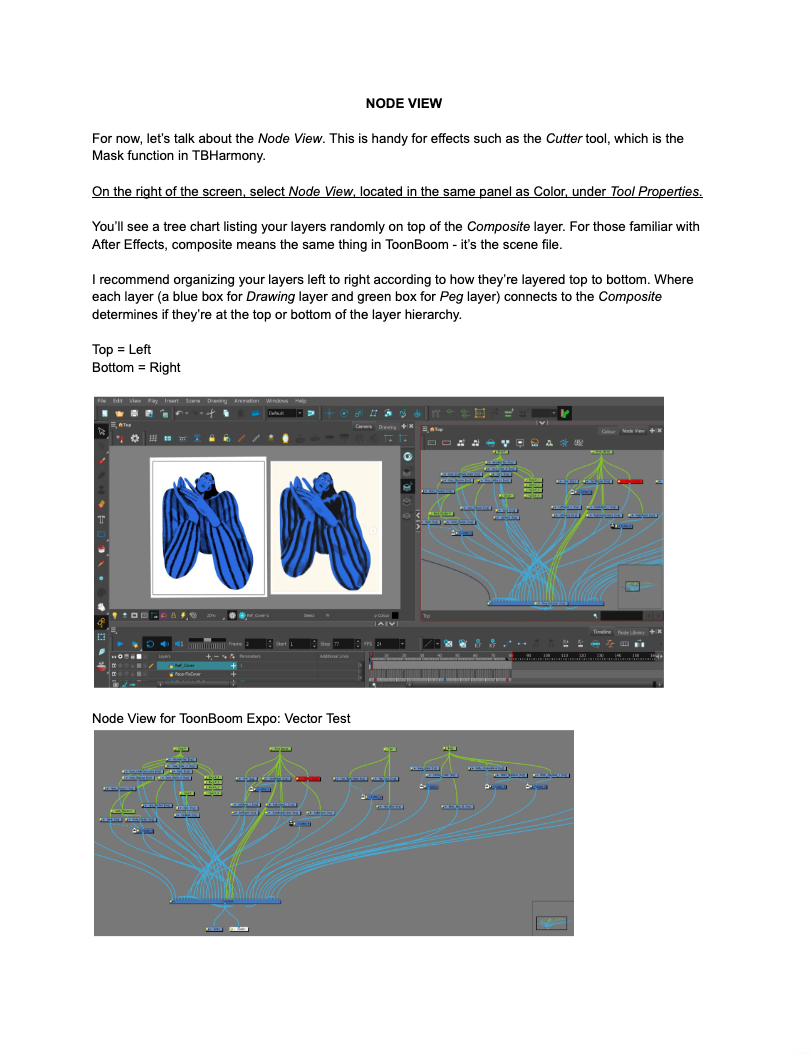Switch to the Colour tab
This screenshot has height=1054, width=810.
coord(608,432)
